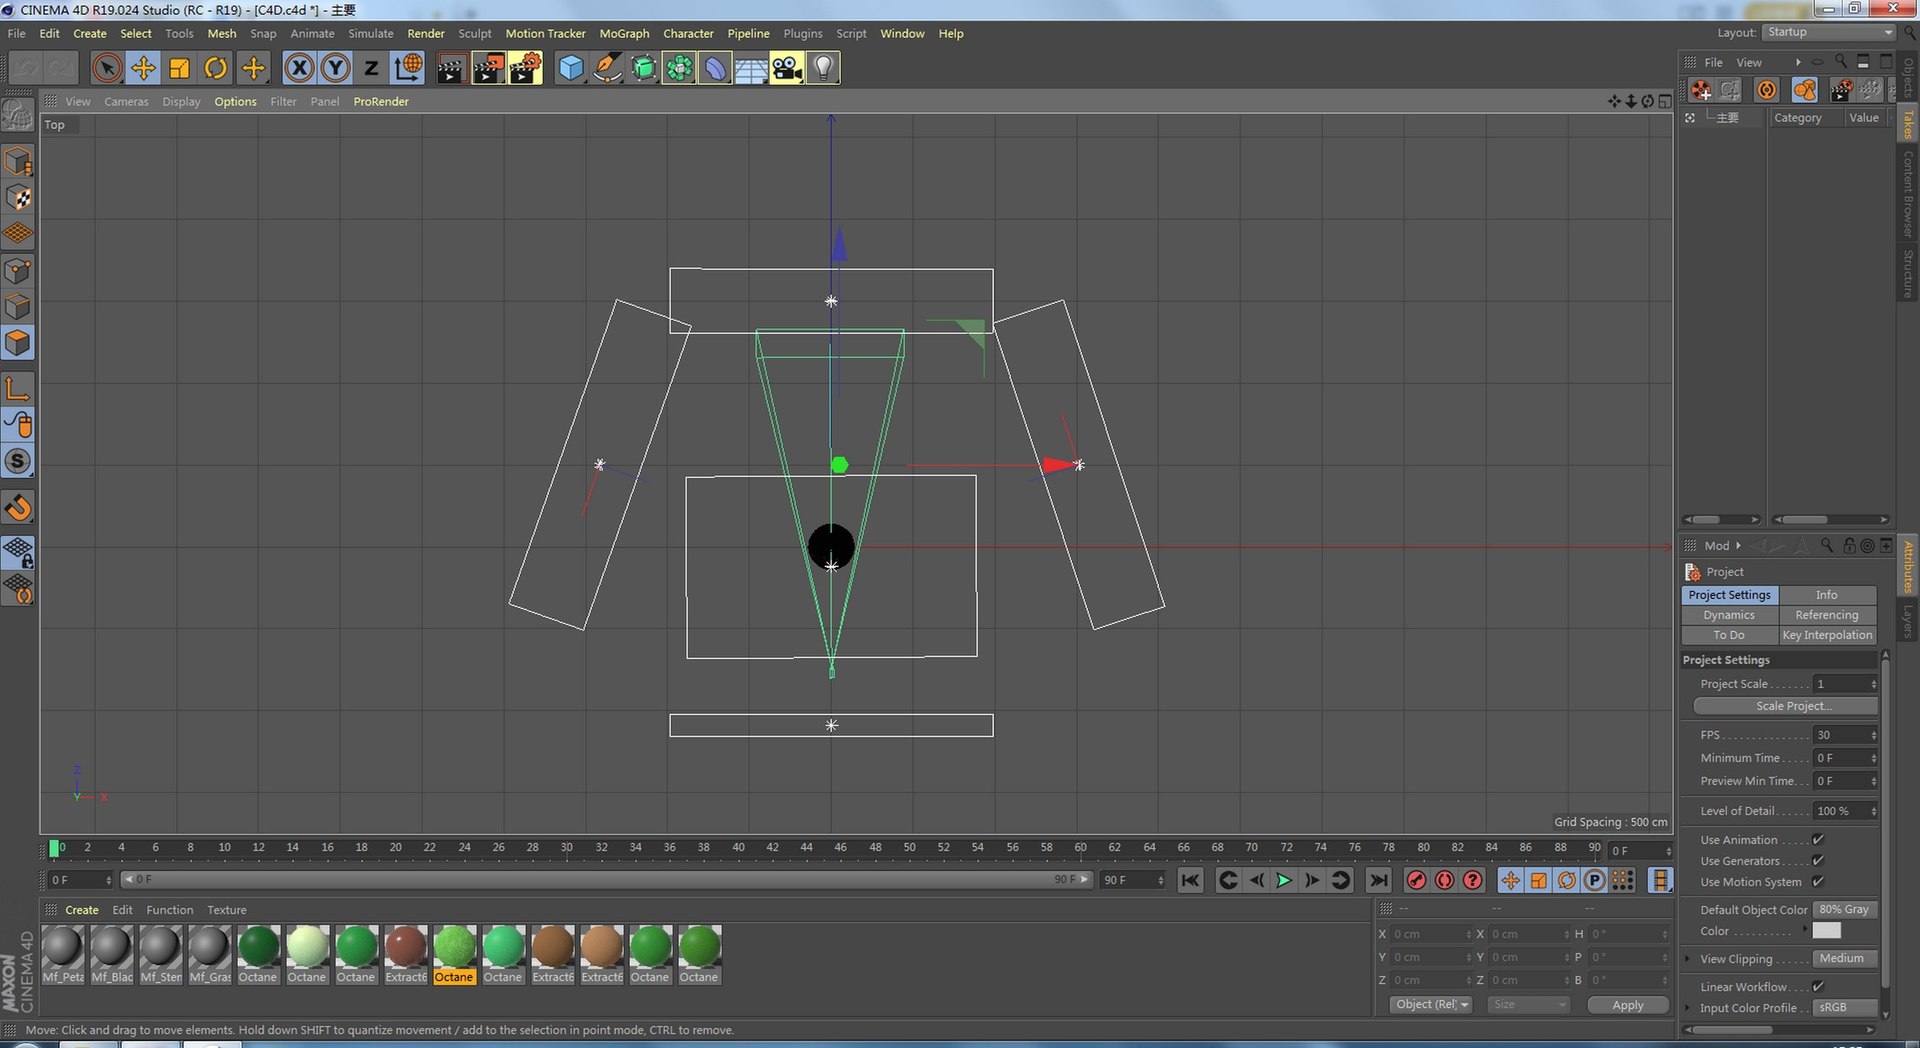Toggle Z axis lock icon

(371, 68)
